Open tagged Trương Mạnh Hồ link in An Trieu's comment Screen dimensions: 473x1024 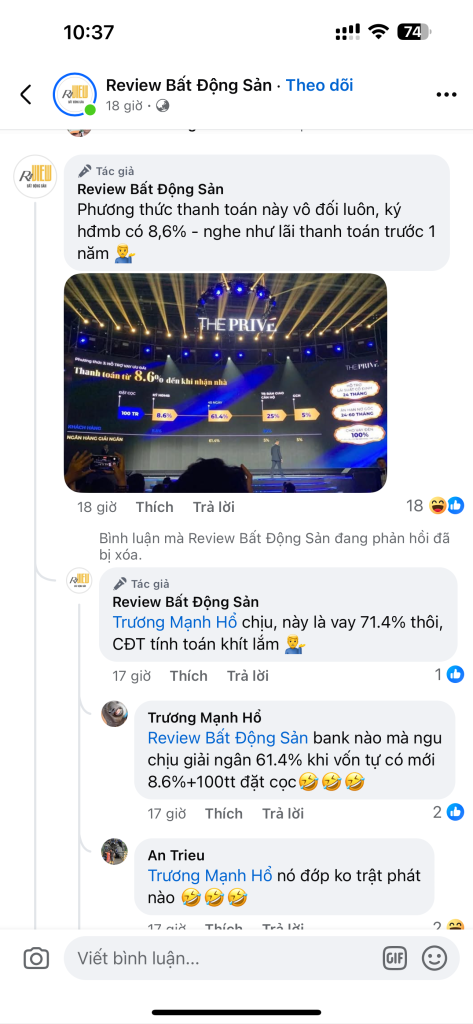point(210,876)
